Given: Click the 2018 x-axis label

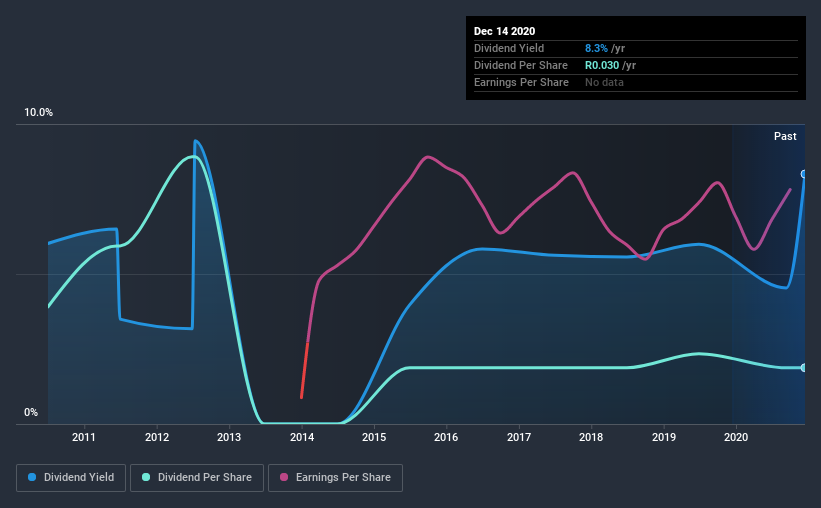Looking at the screenshot, I should click(591, 437).
